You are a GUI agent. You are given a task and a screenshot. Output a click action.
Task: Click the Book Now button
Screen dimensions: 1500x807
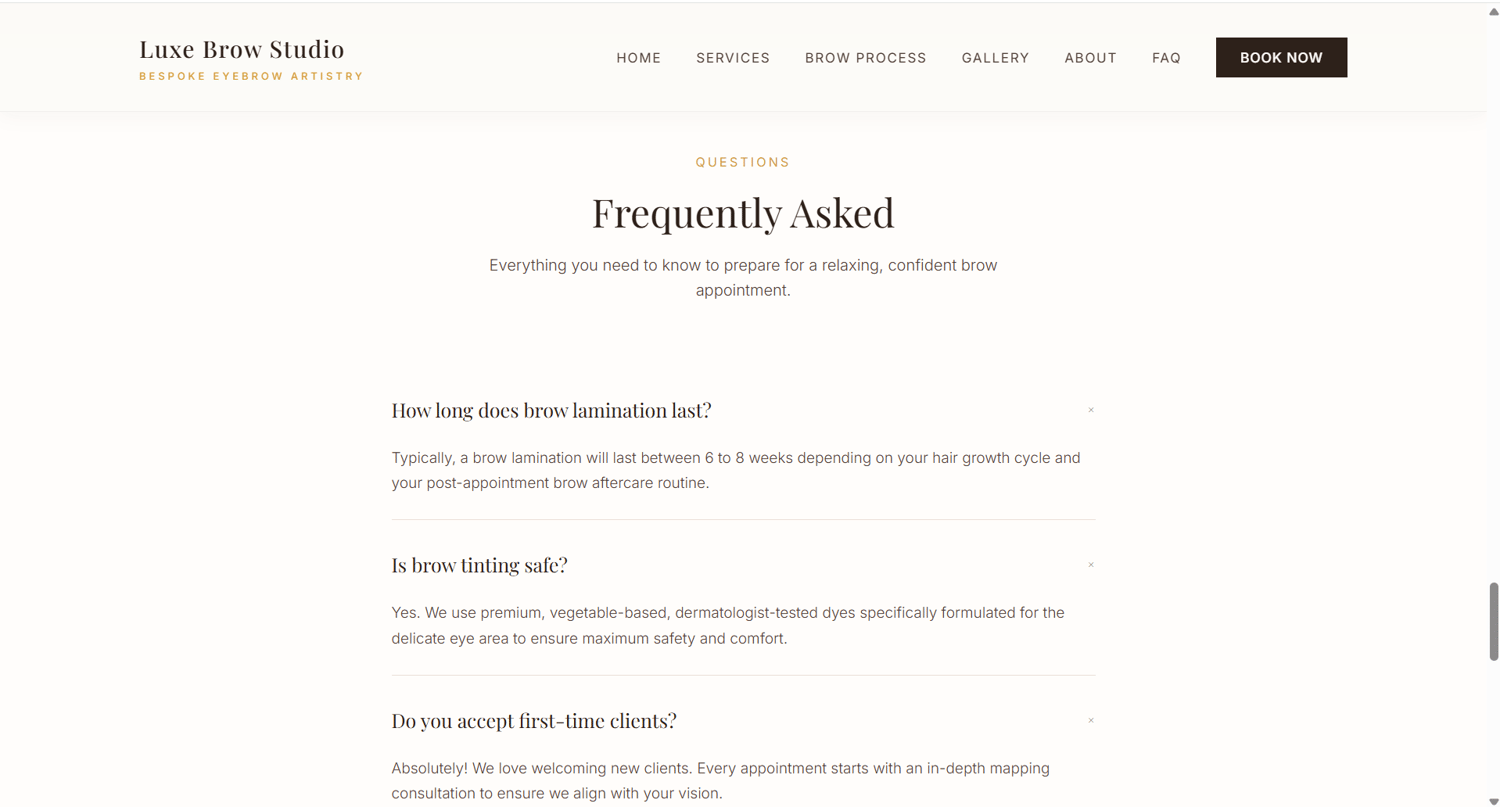tap(1281, 57)
